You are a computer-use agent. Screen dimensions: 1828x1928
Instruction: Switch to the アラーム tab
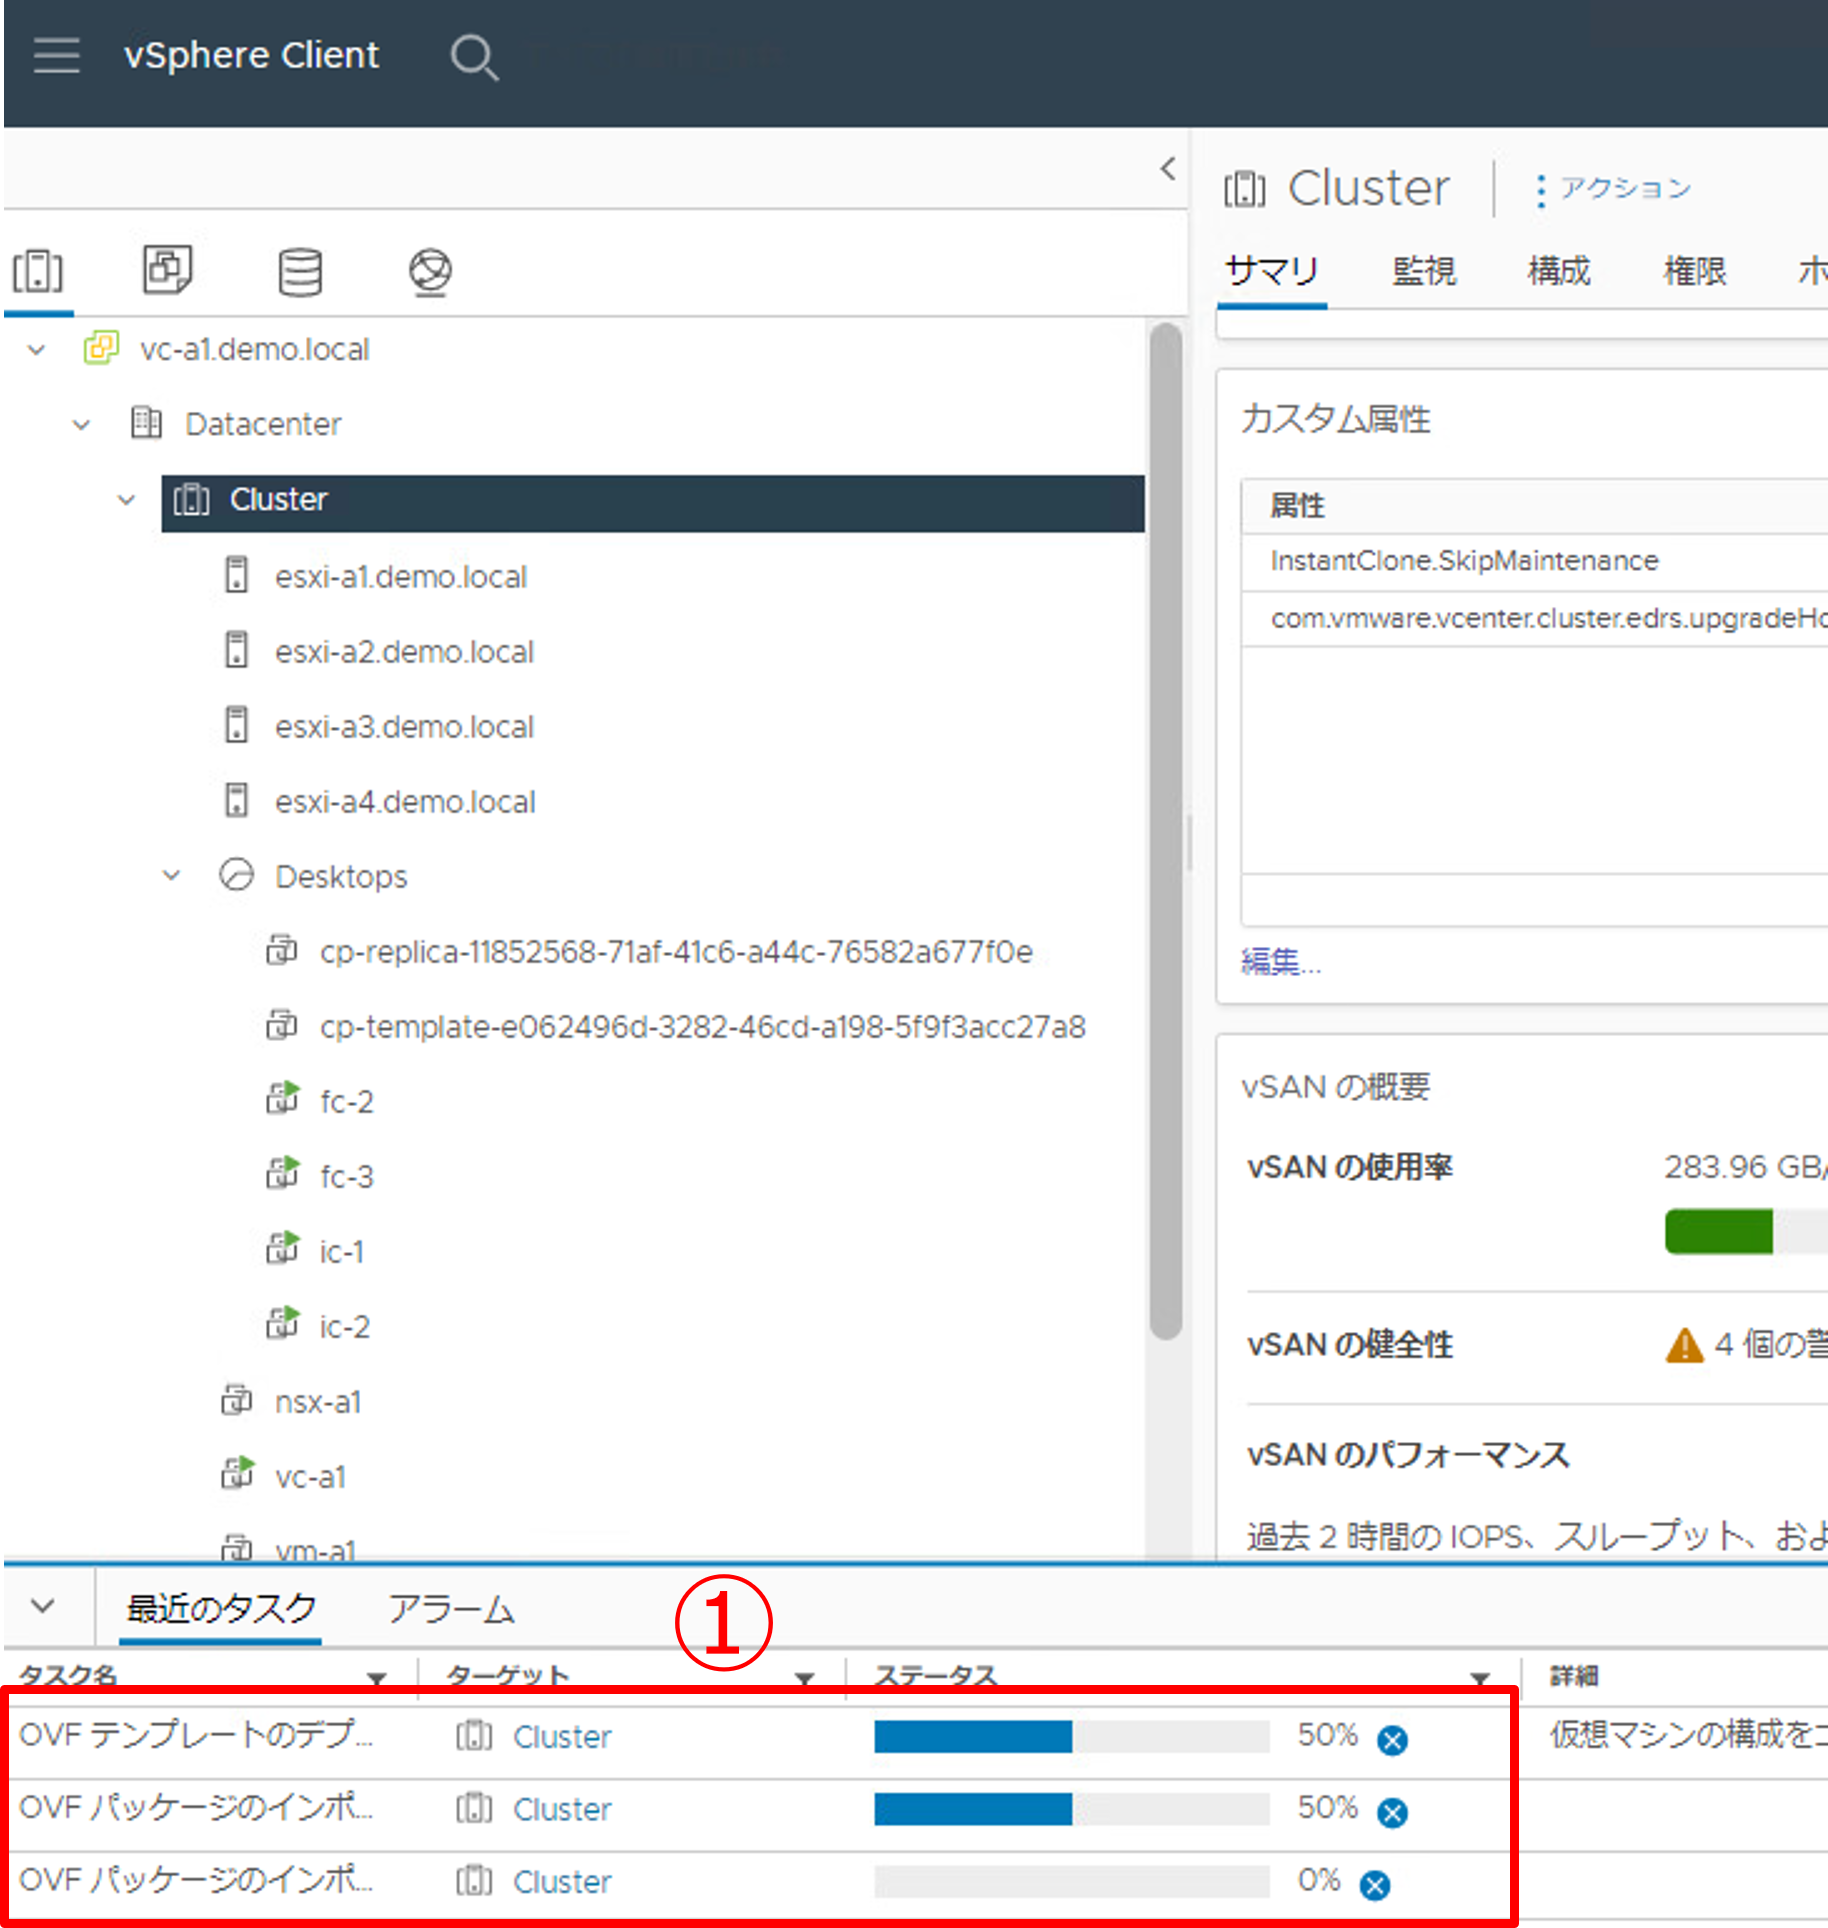pyautogui.click(x=451, y=1609)
